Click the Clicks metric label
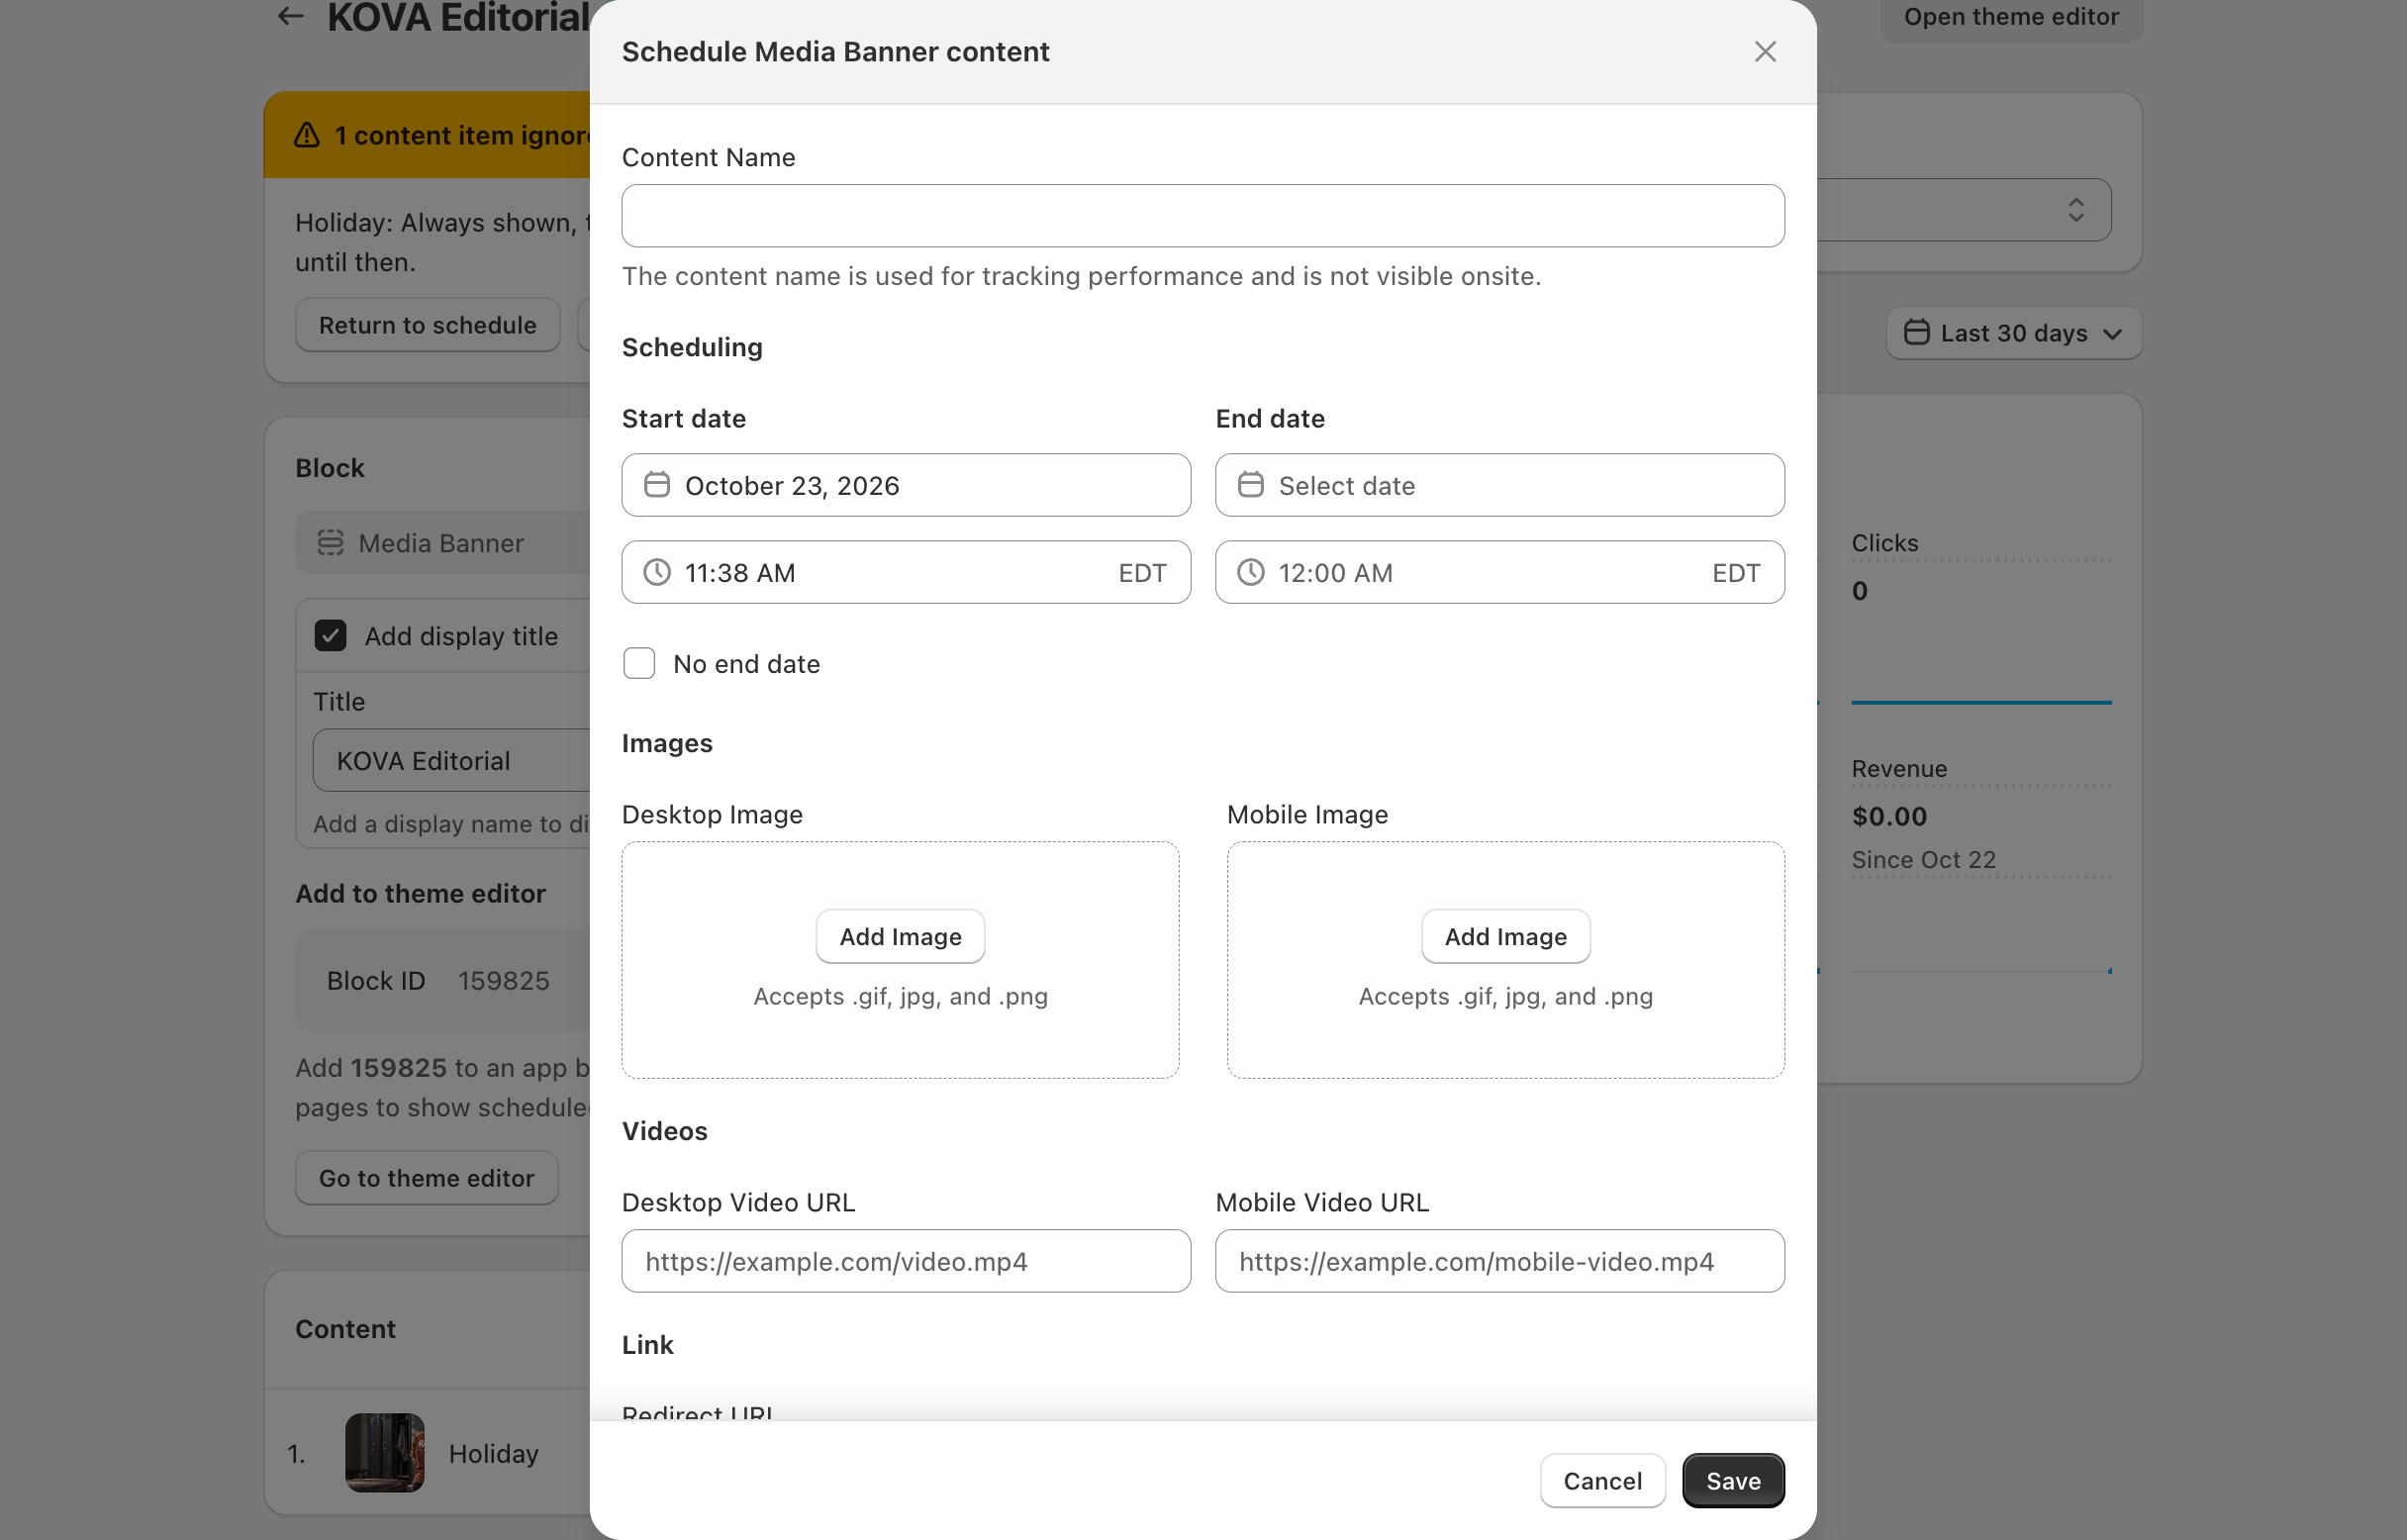The image size is (2407, 1540). [x=1885, y=543]
